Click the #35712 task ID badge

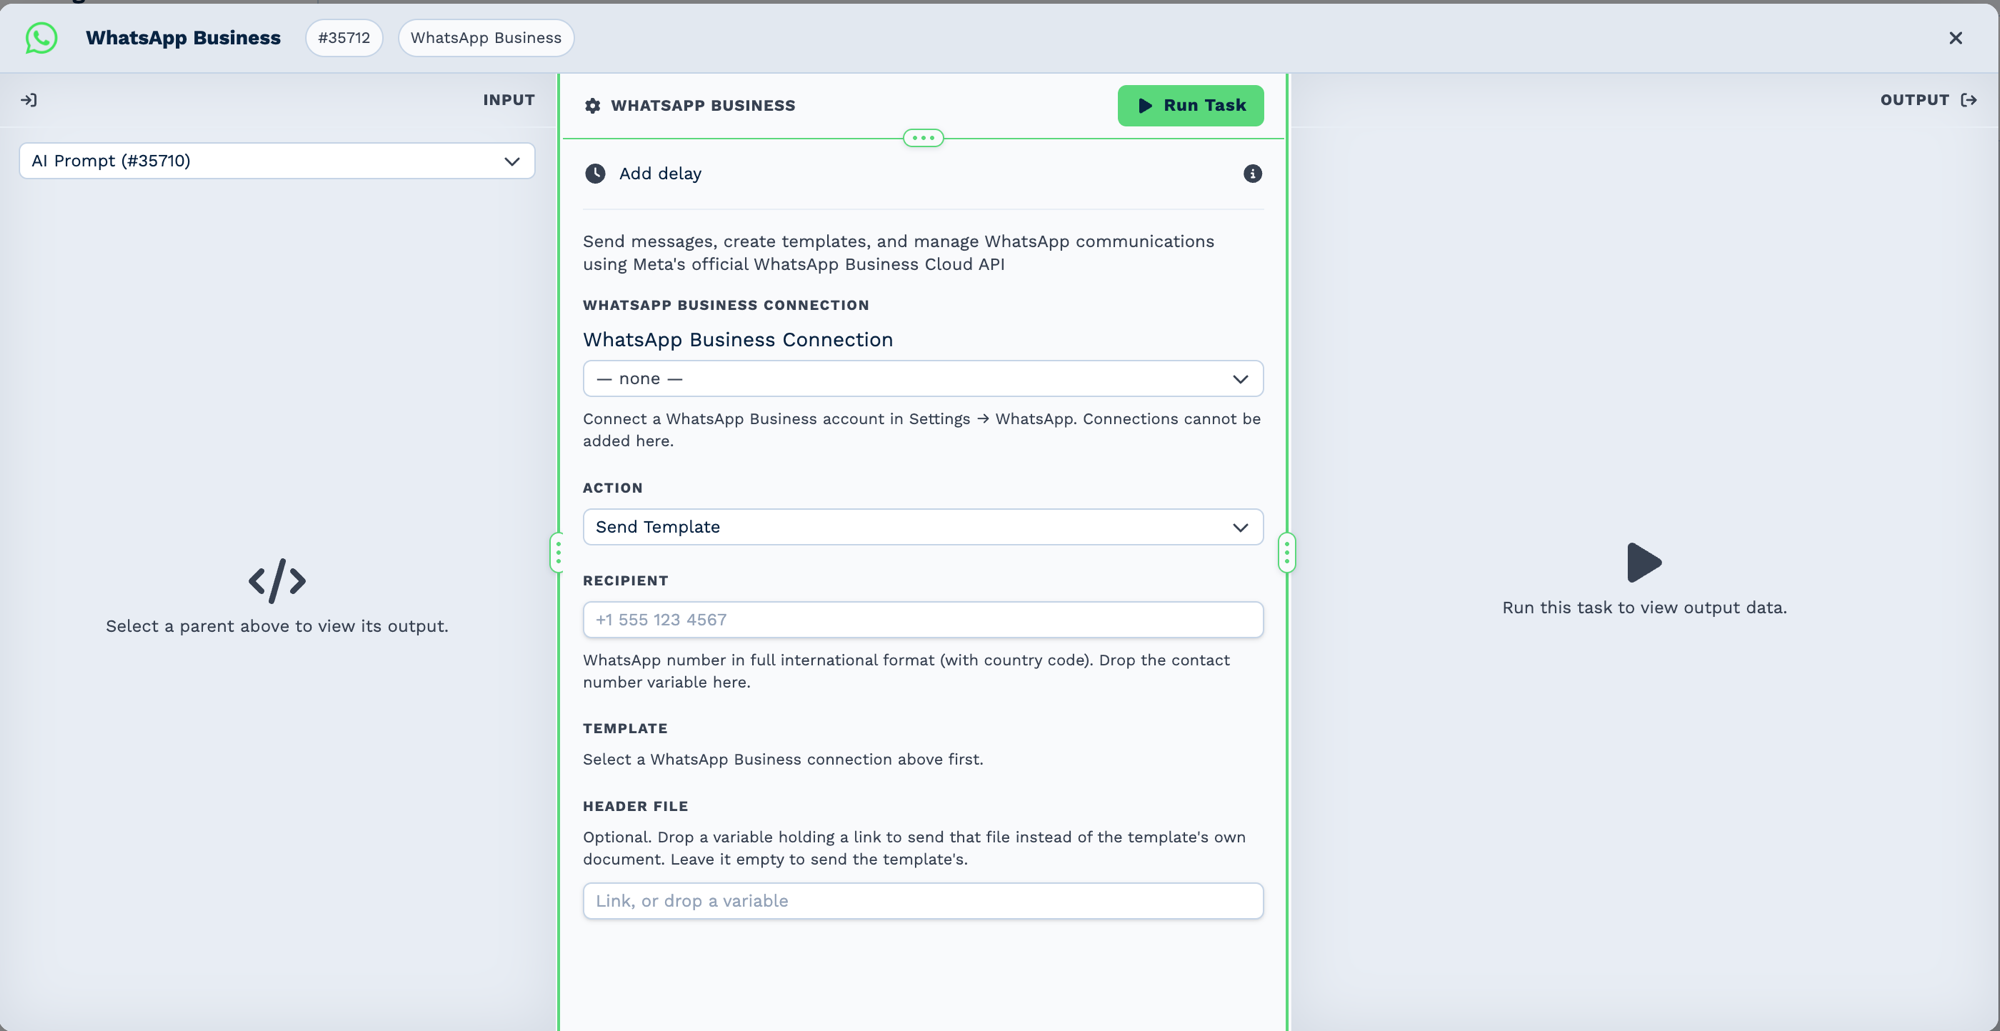(344, 38)
